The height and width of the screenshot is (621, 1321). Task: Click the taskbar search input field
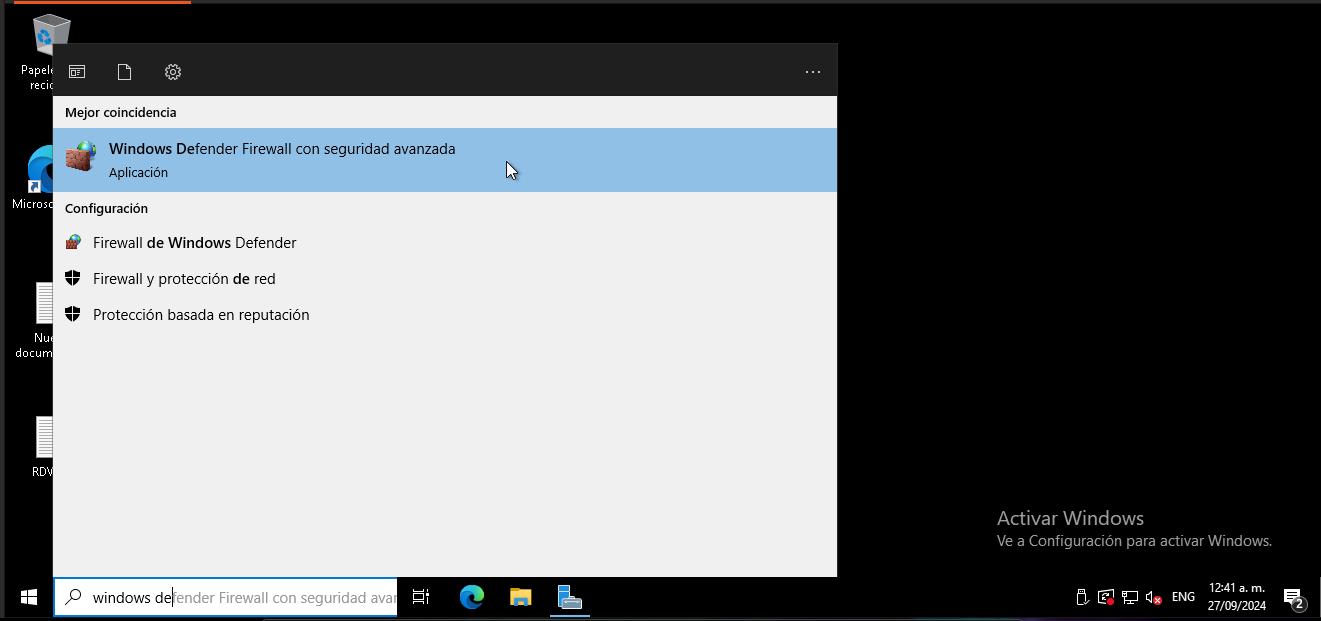coord(226,598)
